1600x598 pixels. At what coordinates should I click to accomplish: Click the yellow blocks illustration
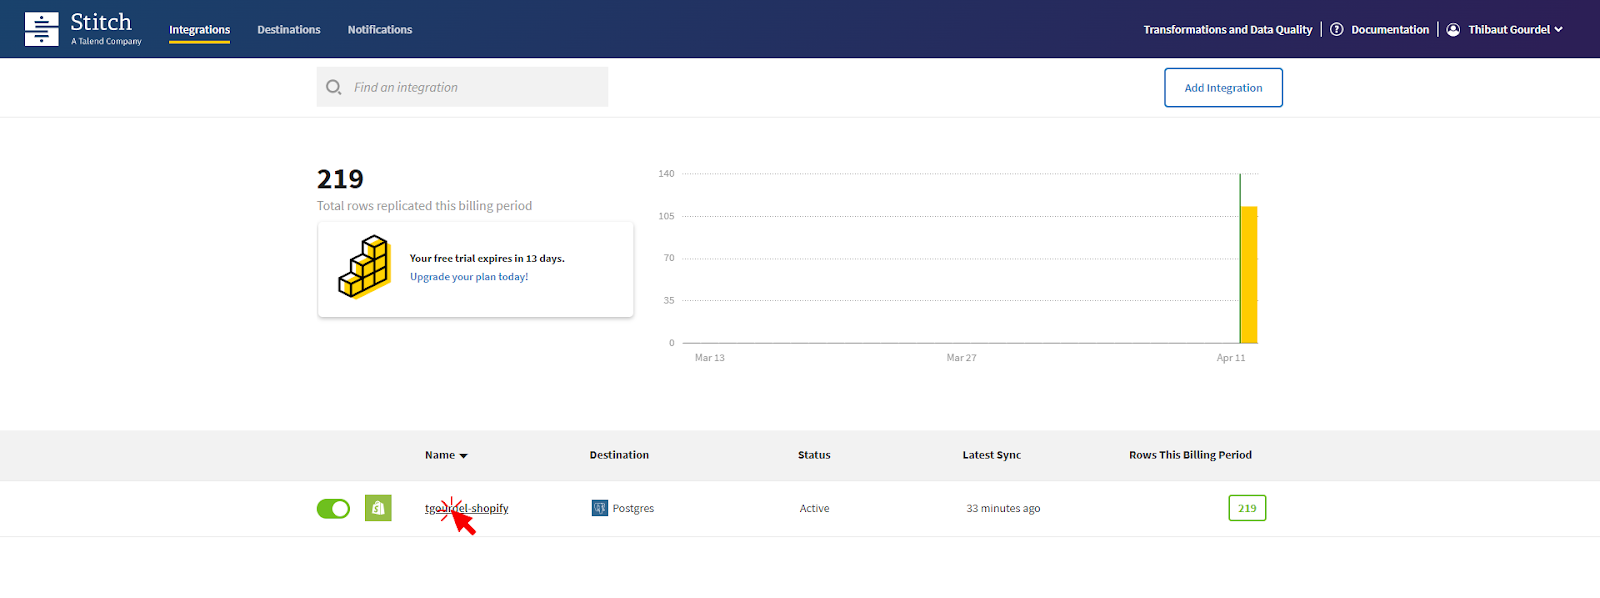[364, 267]
